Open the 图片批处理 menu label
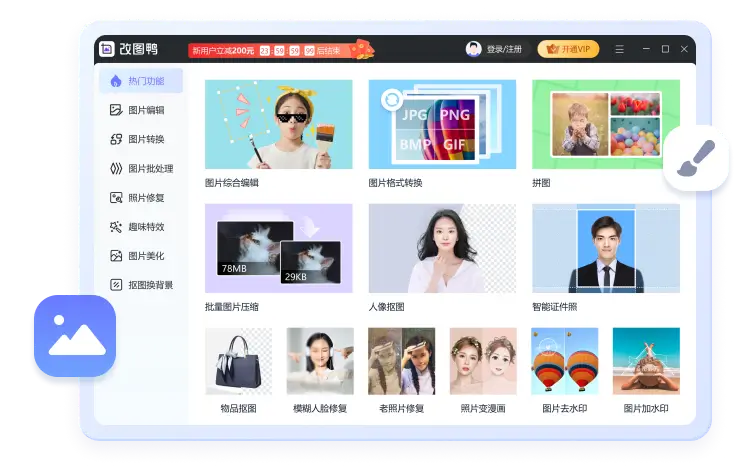 pyautogui.click(x=150, y=169)
